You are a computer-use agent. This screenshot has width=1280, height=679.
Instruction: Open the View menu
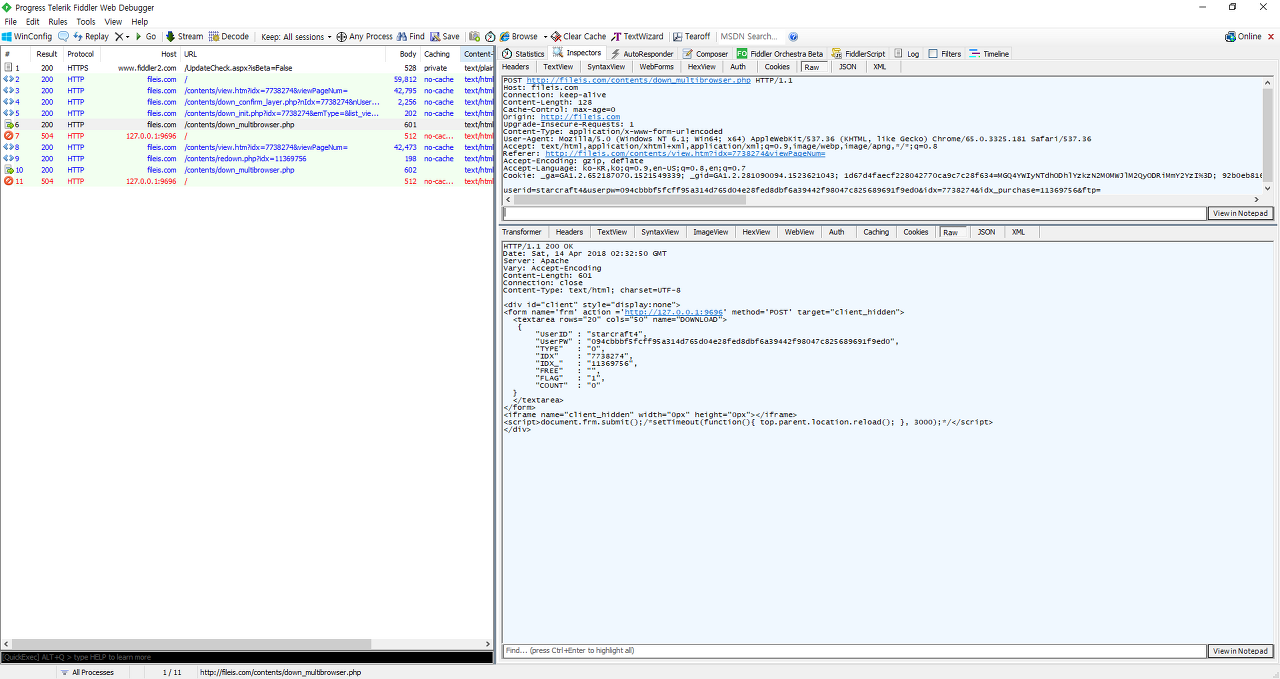click(x=113, y=21)
